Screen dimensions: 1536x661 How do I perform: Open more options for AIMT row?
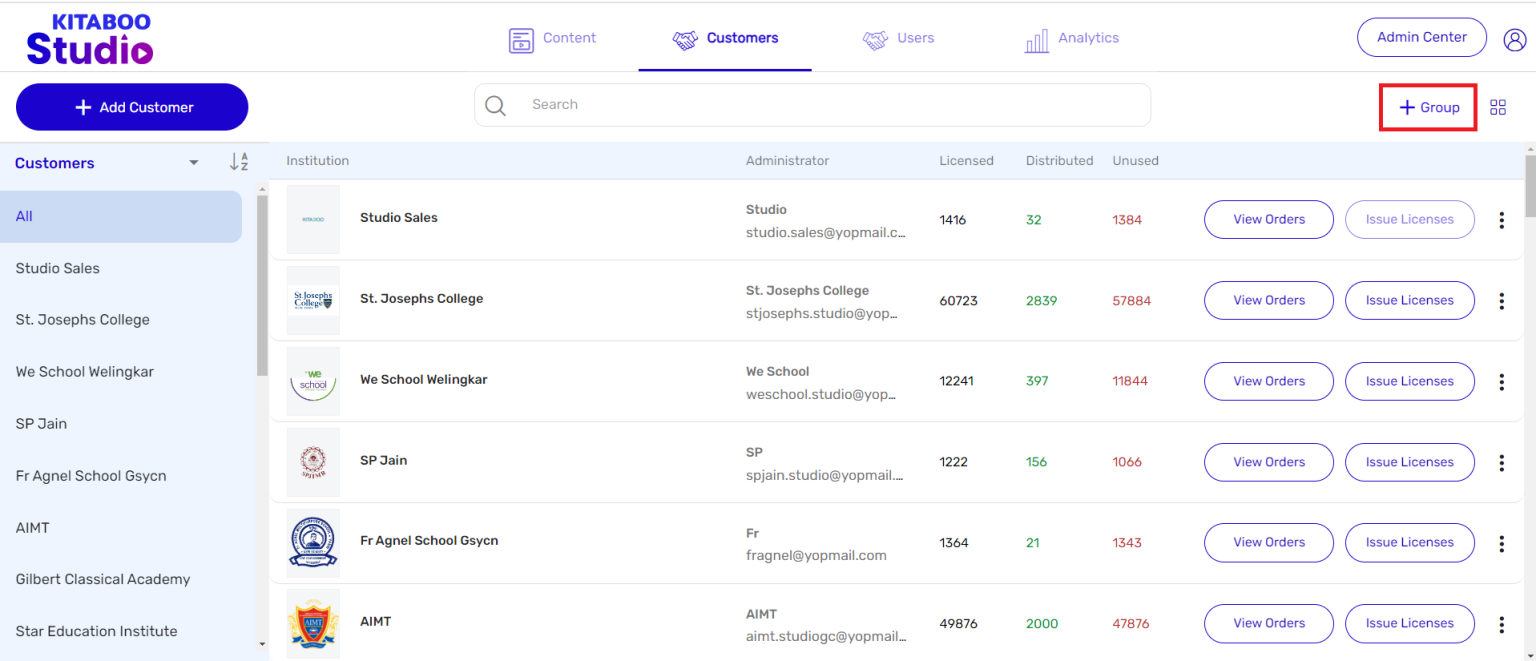[1501, 624]
